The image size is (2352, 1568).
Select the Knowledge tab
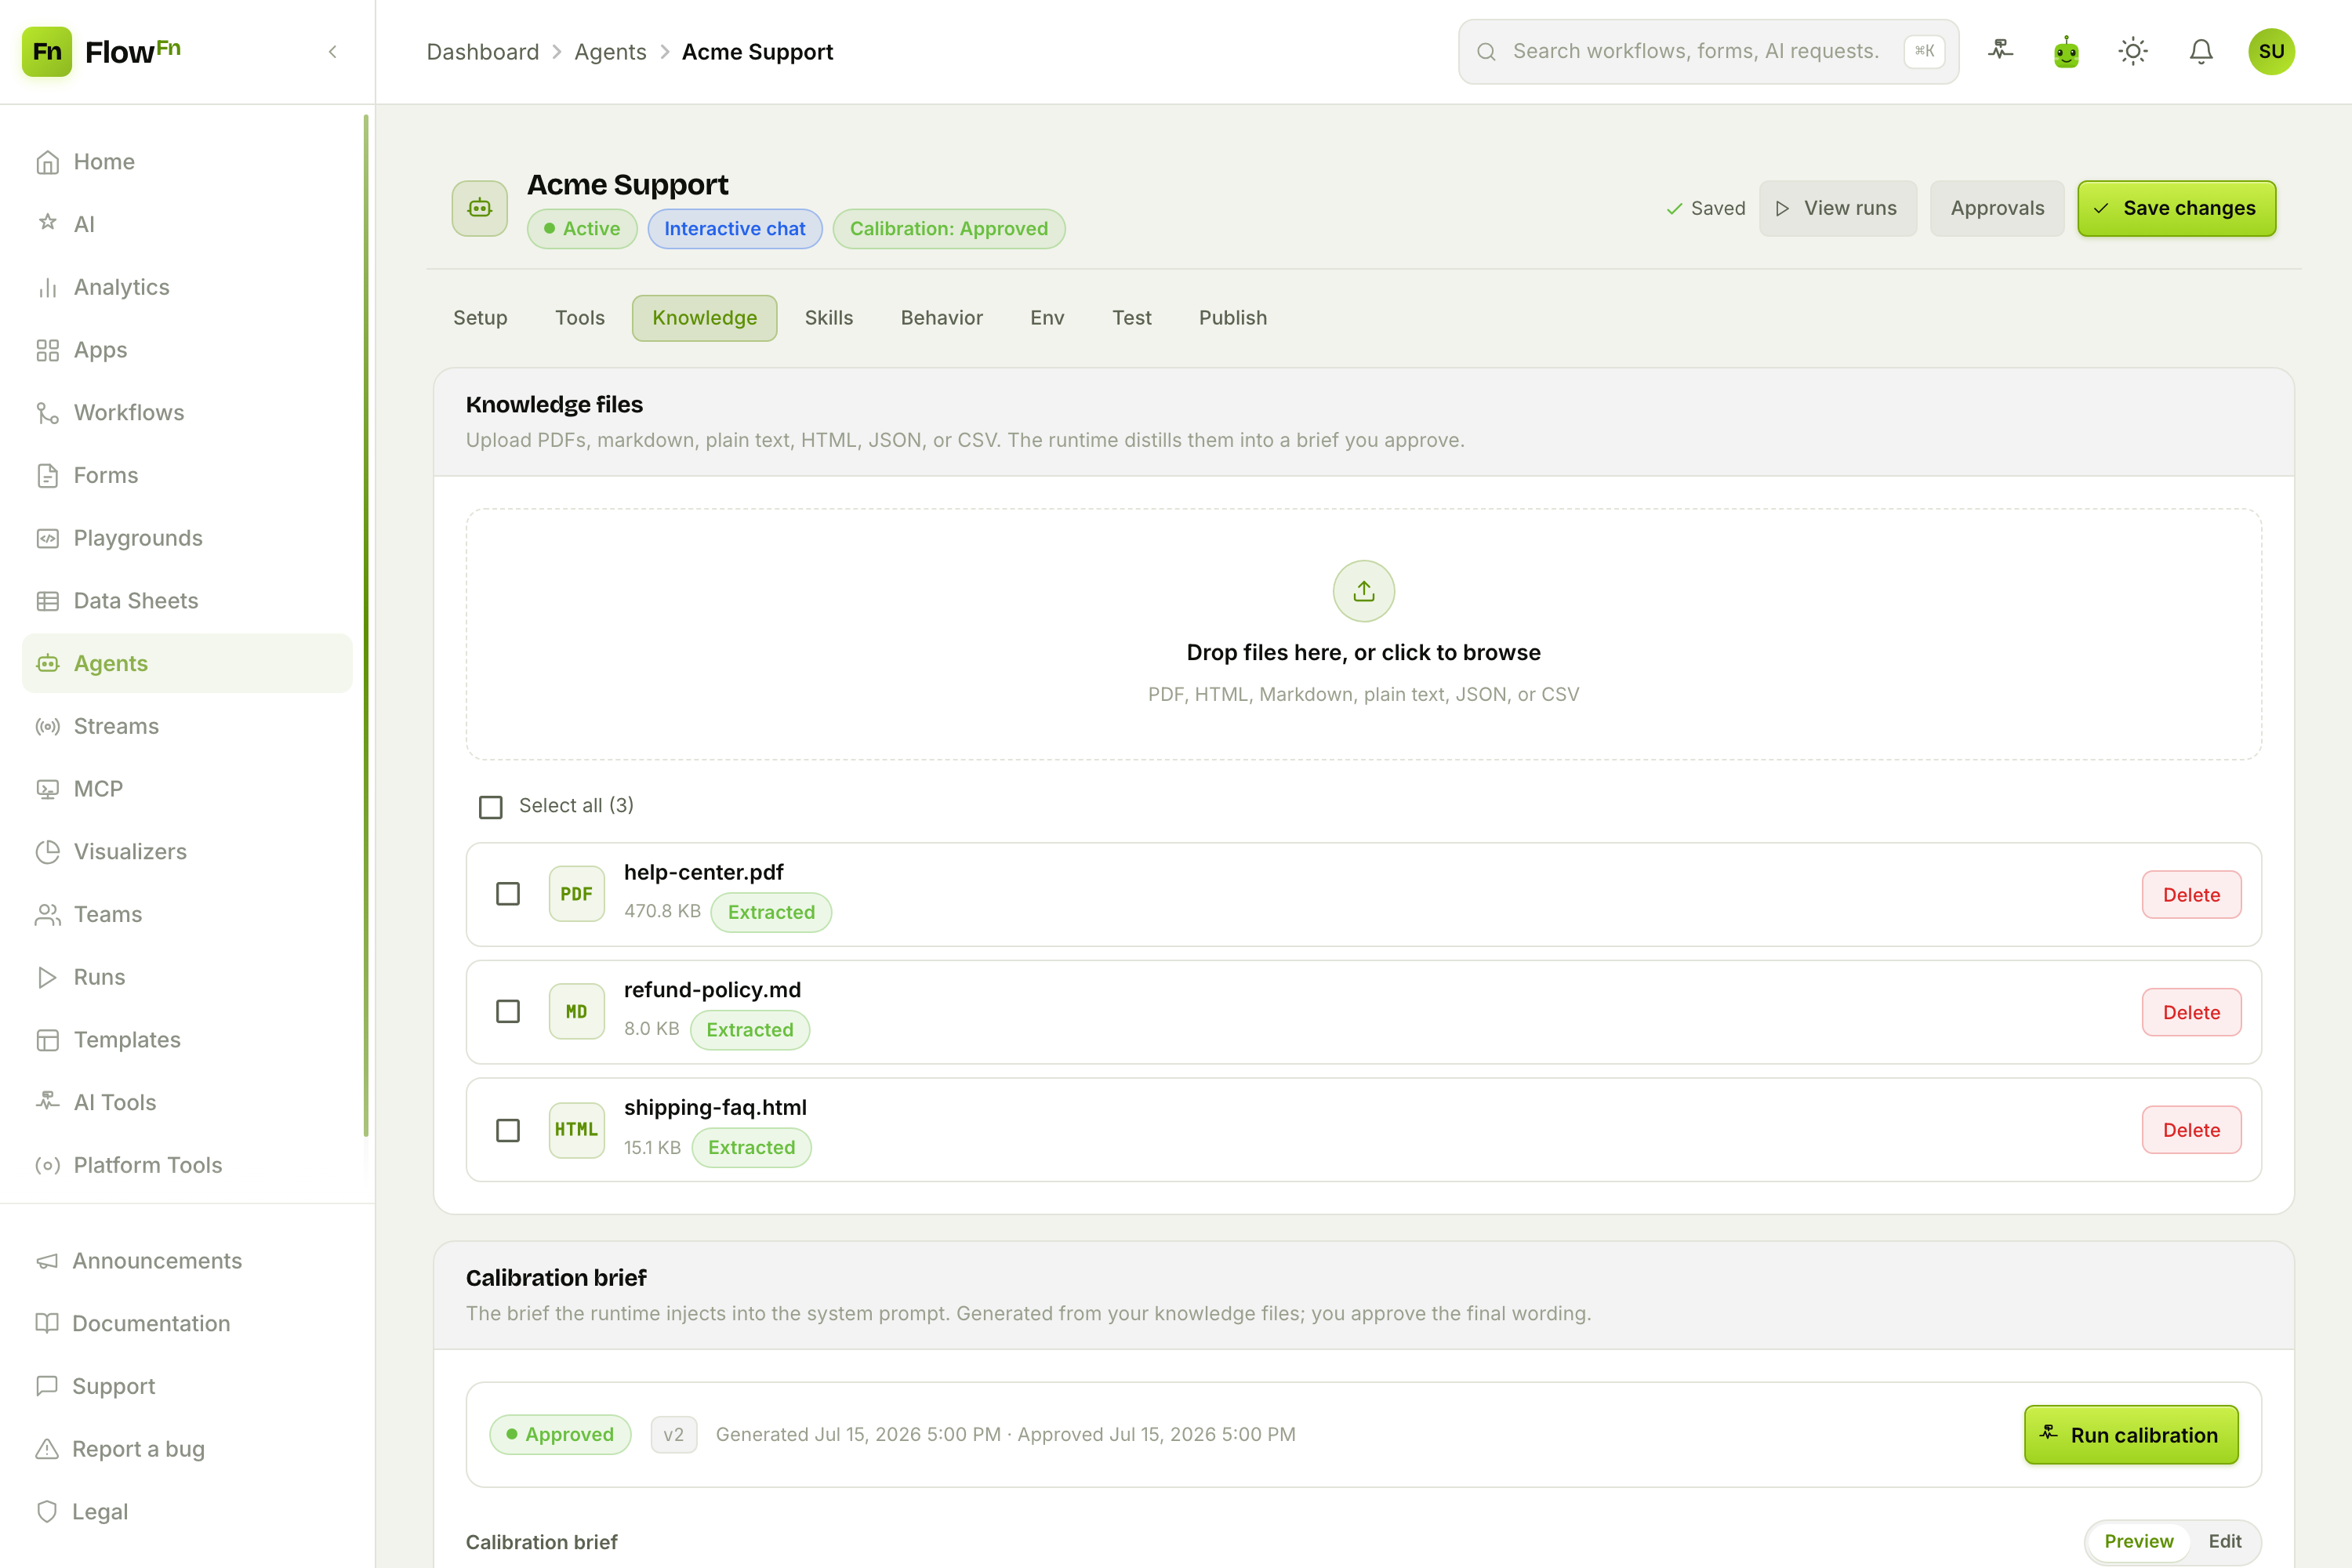[x=704, y=318]
